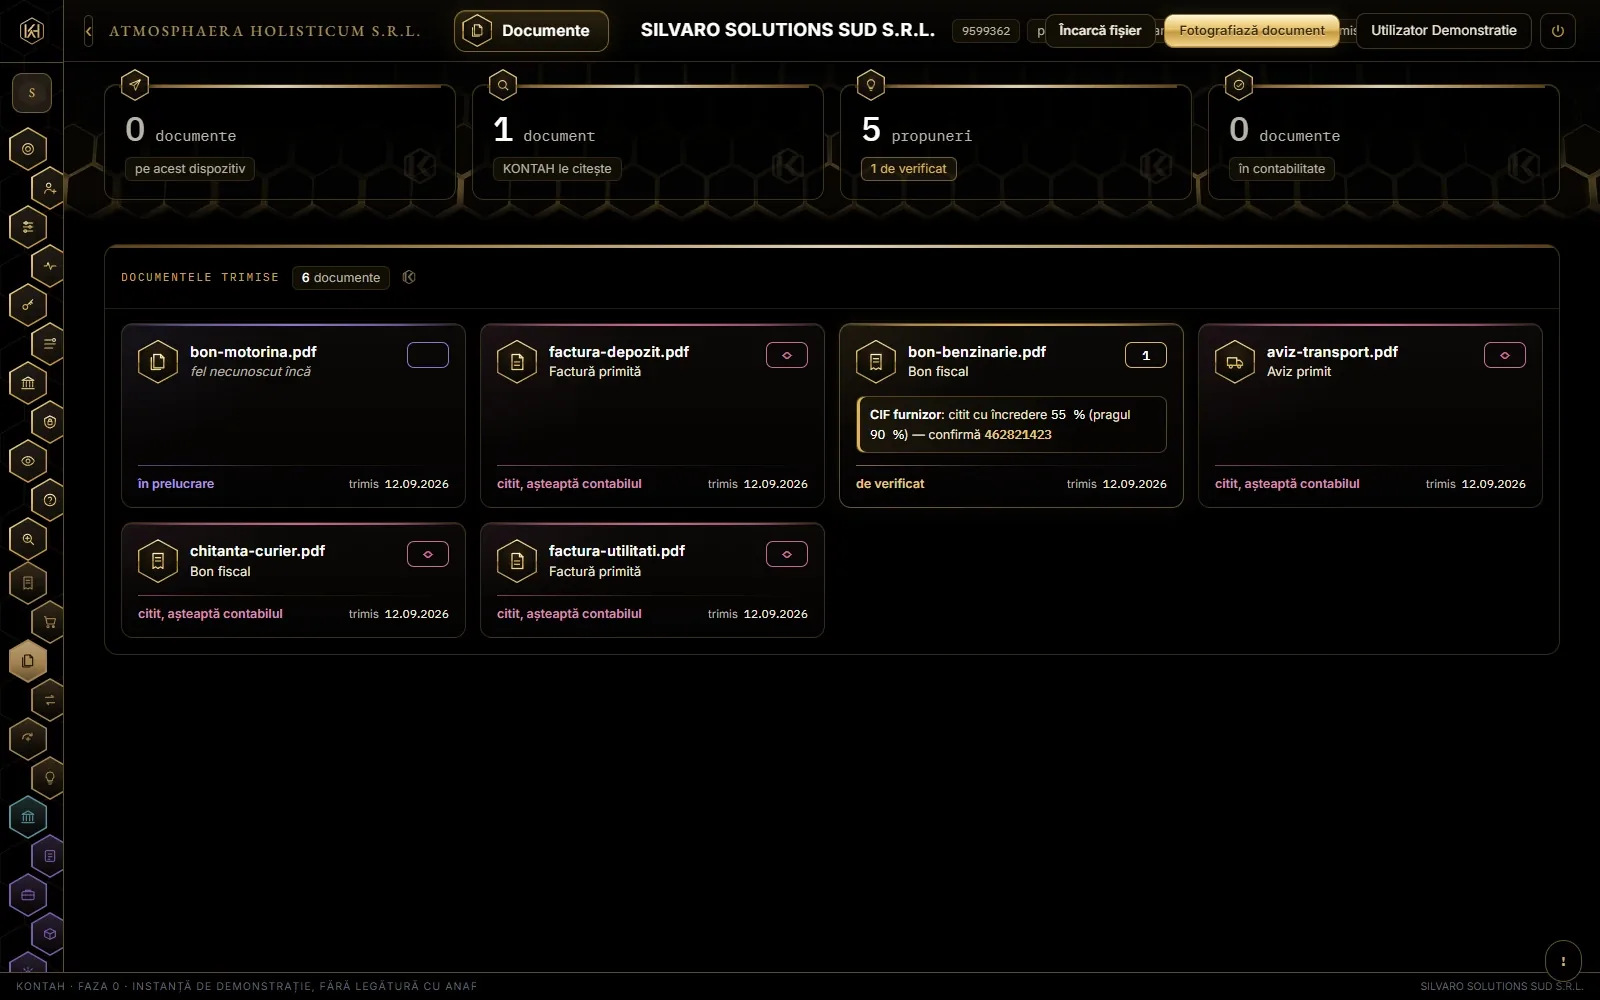Image resolution: width=1600 pixels, height=1000 pixels.
Task: Open the sliders settings hexagon
Action: 28,227
